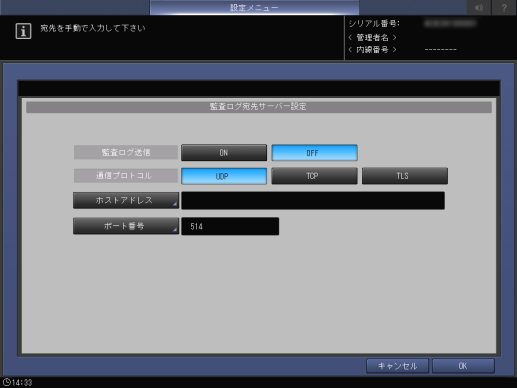517x388 pixels.
Task: Select the 設定メニュー tab at the top
Action: (x=254, y=7)
